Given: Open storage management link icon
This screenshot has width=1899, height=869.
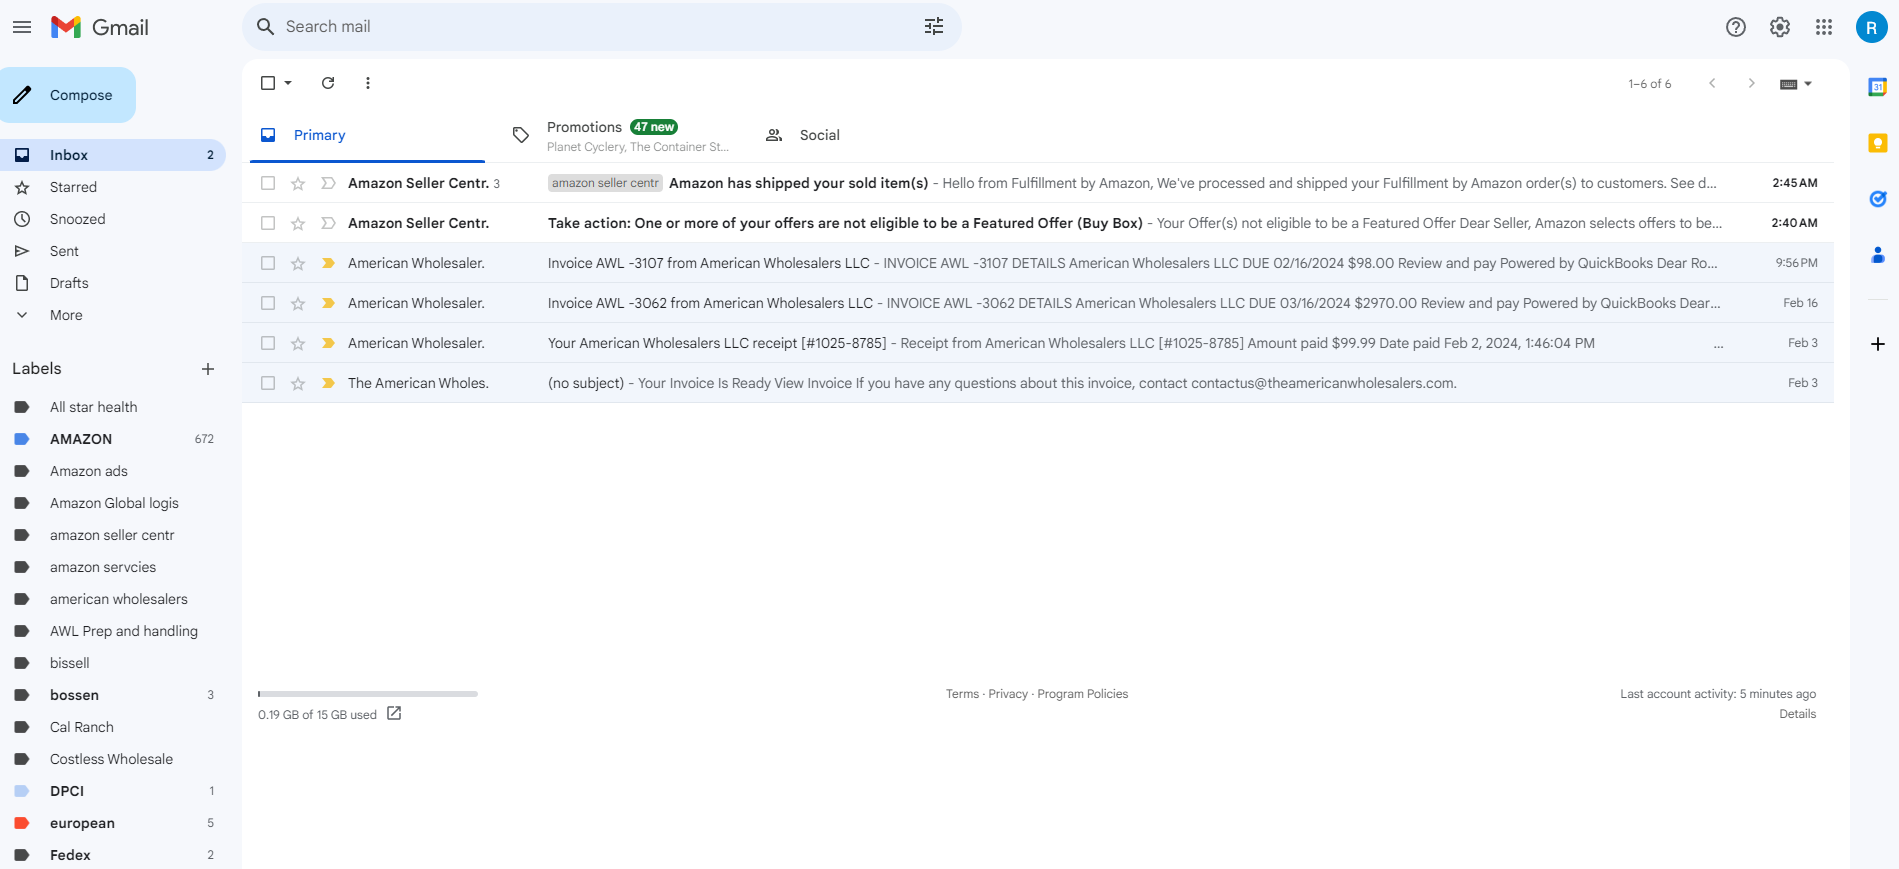Looking at the screenshot, I should [x=394, y=713].
